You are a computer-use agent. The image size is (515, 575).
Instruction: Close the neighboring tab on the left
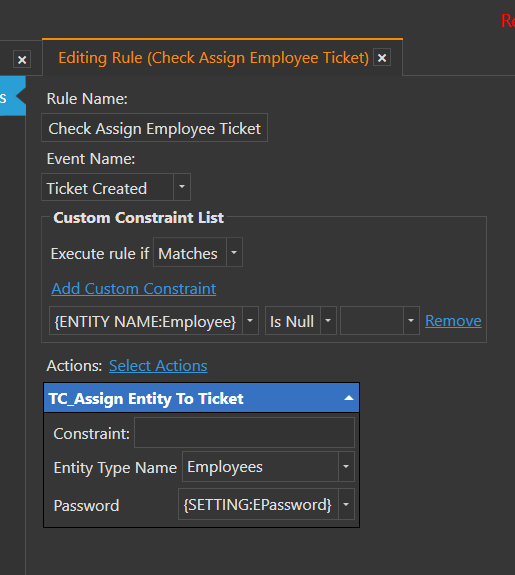point(22,59)
